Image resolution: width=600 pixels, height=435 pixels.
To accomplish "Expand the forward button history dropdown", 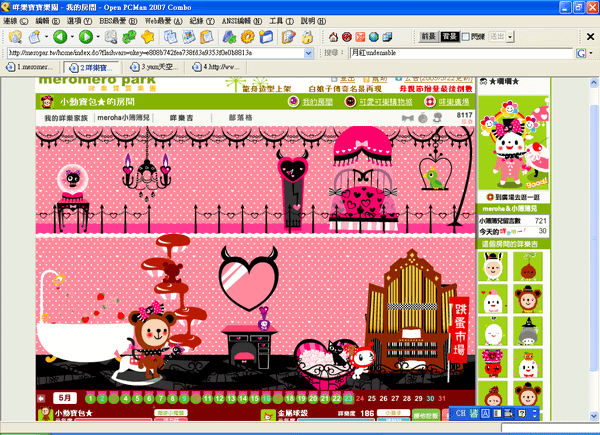I will (98, 37).
